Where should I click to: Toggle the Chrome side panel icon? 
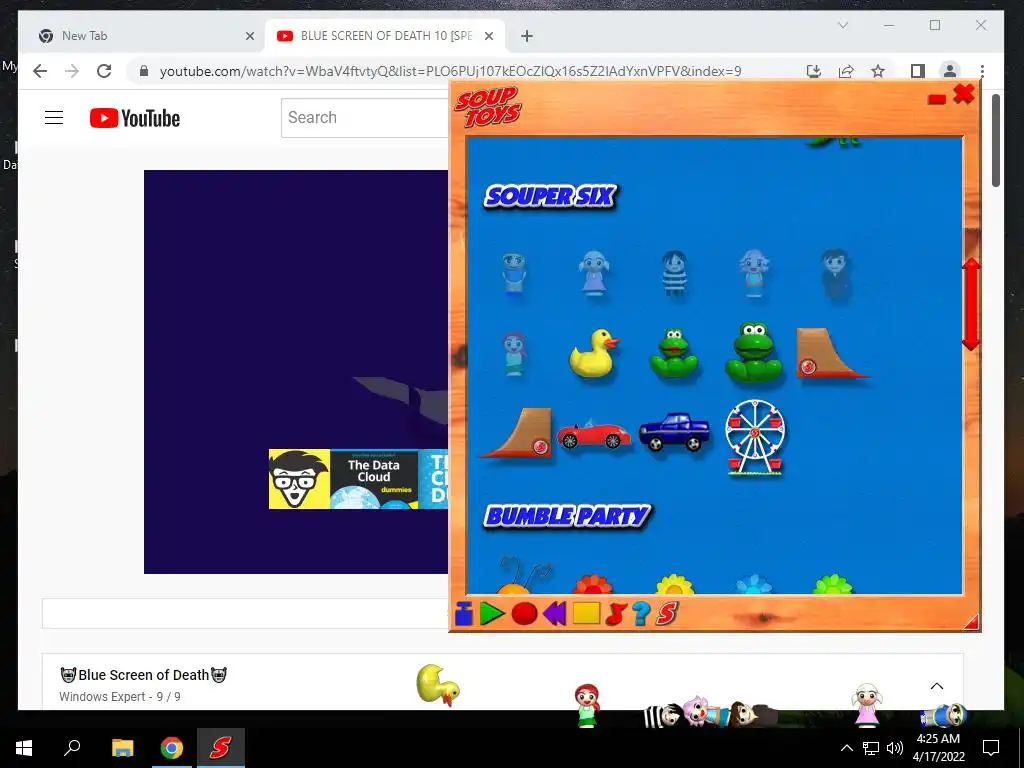(x=918, y=71)
